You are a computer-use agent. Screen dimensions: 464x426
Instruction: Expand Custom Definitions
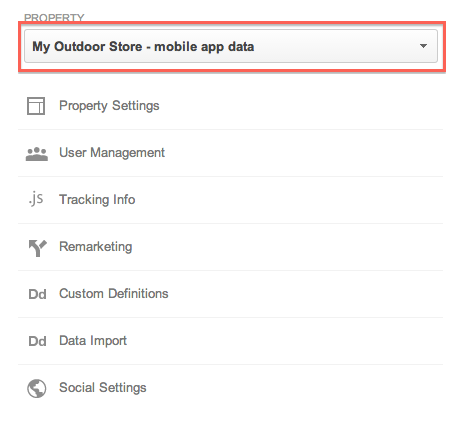coord(114,294)
